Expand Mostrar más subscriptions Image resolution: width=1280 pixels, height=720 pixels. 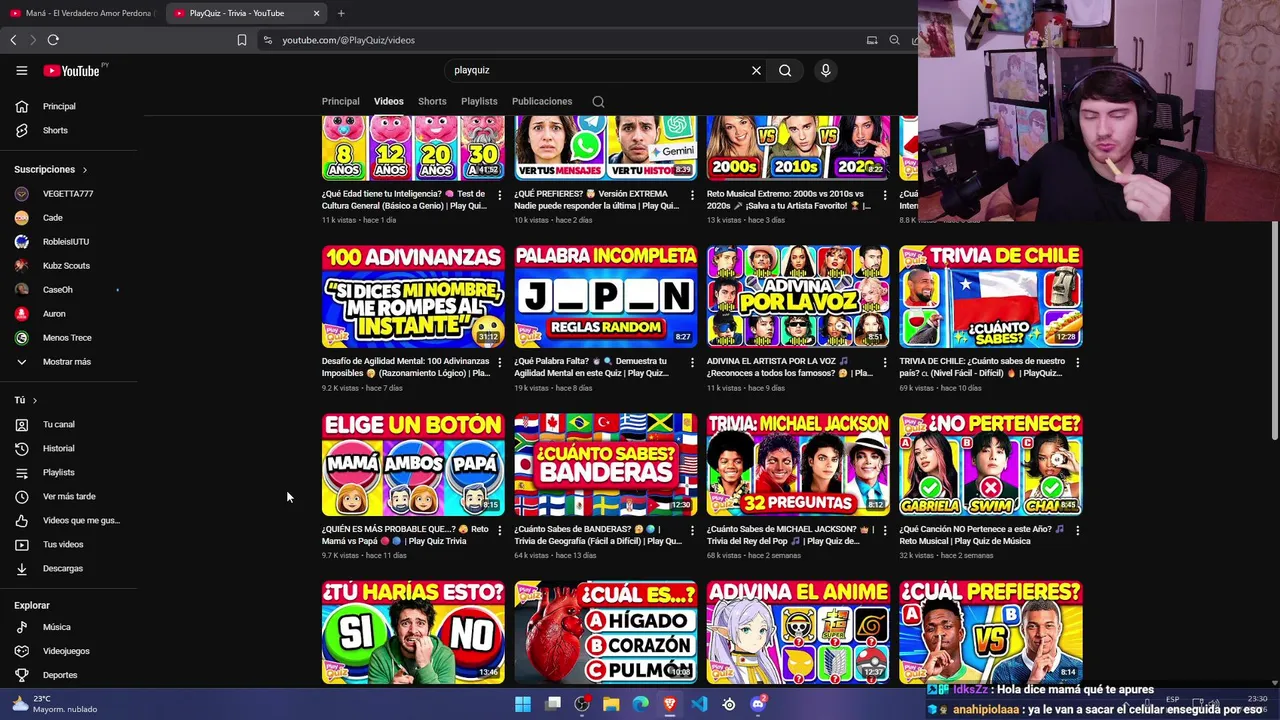pos(70,362)
